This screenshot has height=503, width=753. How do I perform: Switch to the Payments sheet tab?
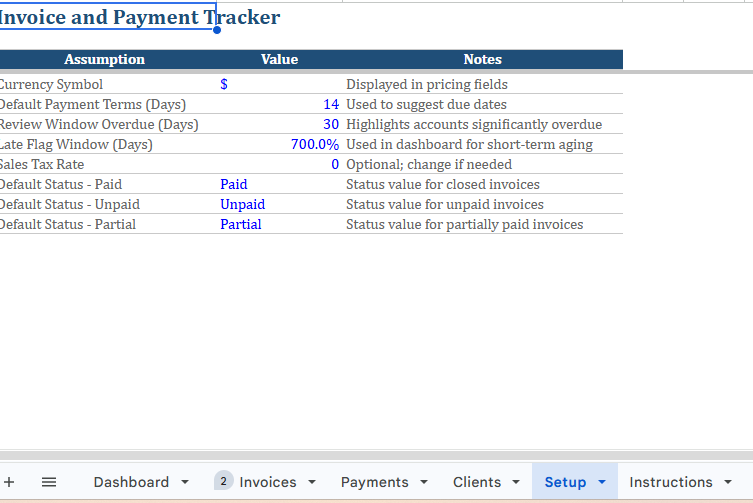tap(375, 482)
